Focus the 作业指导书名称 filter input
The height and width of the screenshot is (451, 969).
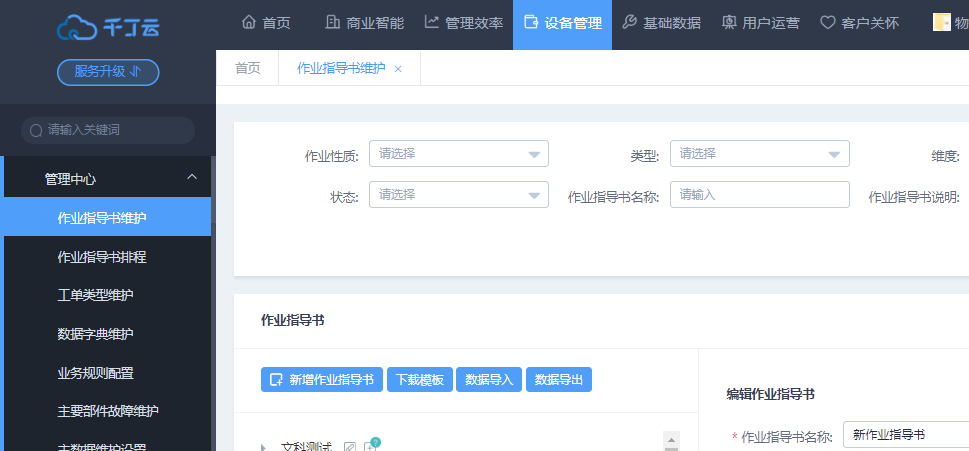[760, 195]
